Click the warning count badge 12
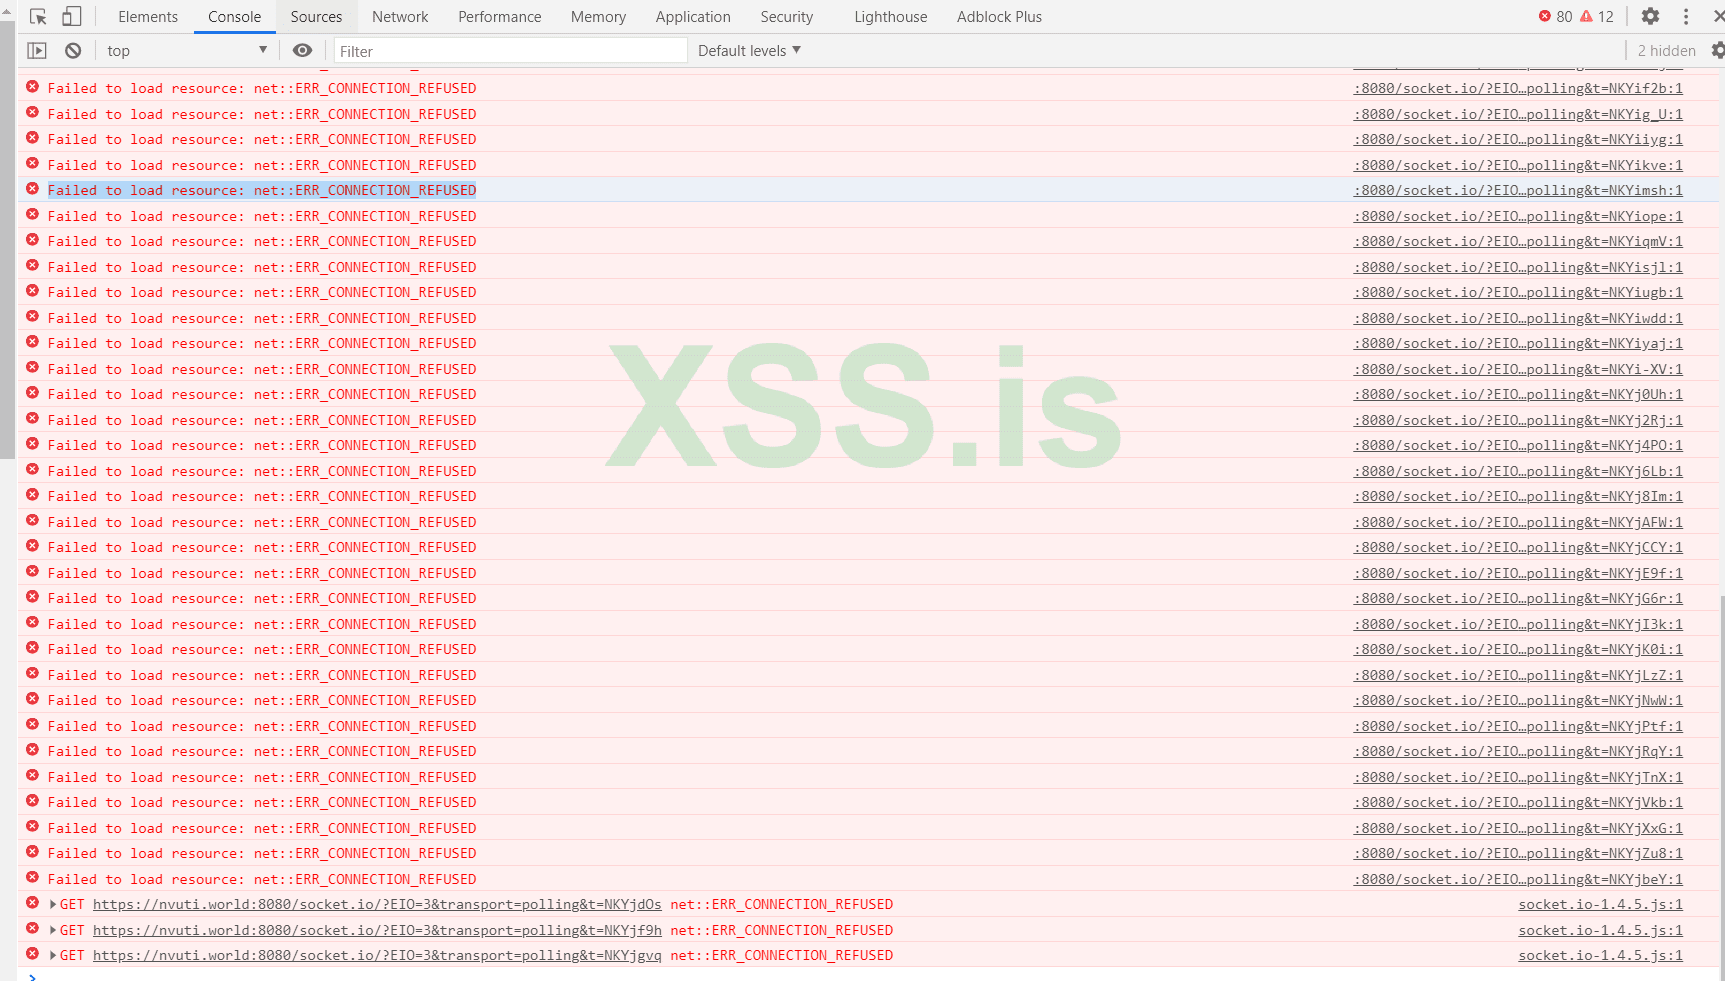The width and height of the screenshot is (1725, 981). (x=1597, y=16)
